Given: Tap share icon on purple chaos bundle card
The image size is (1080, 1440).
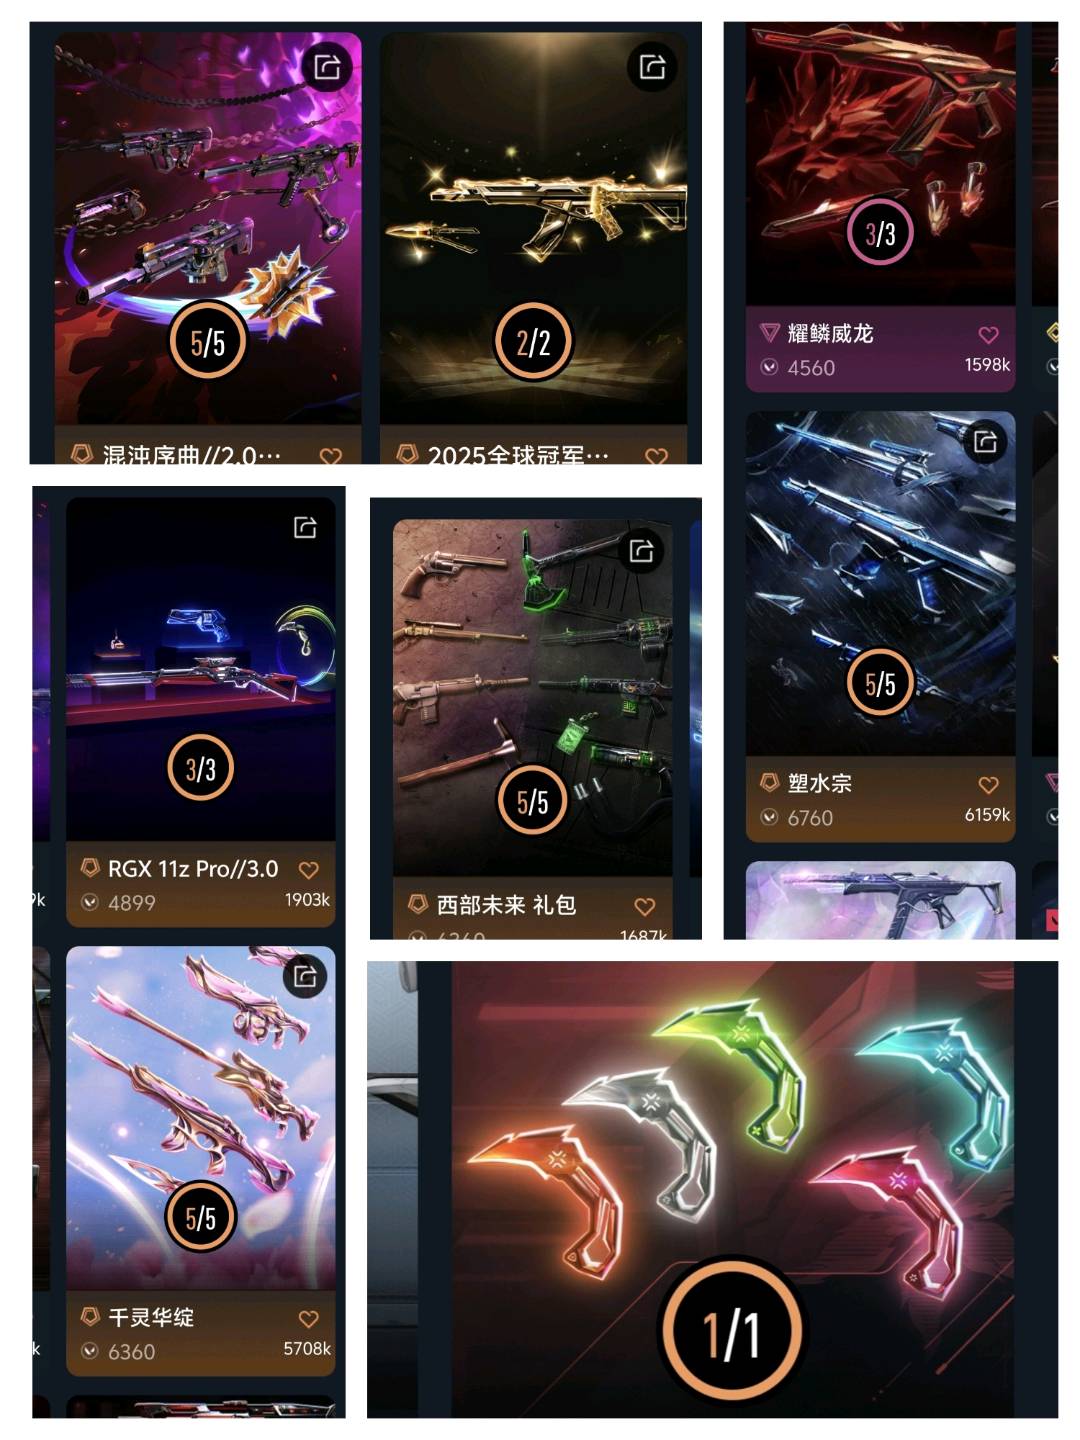Looking at the screenshot, I should tap(327, 67).
